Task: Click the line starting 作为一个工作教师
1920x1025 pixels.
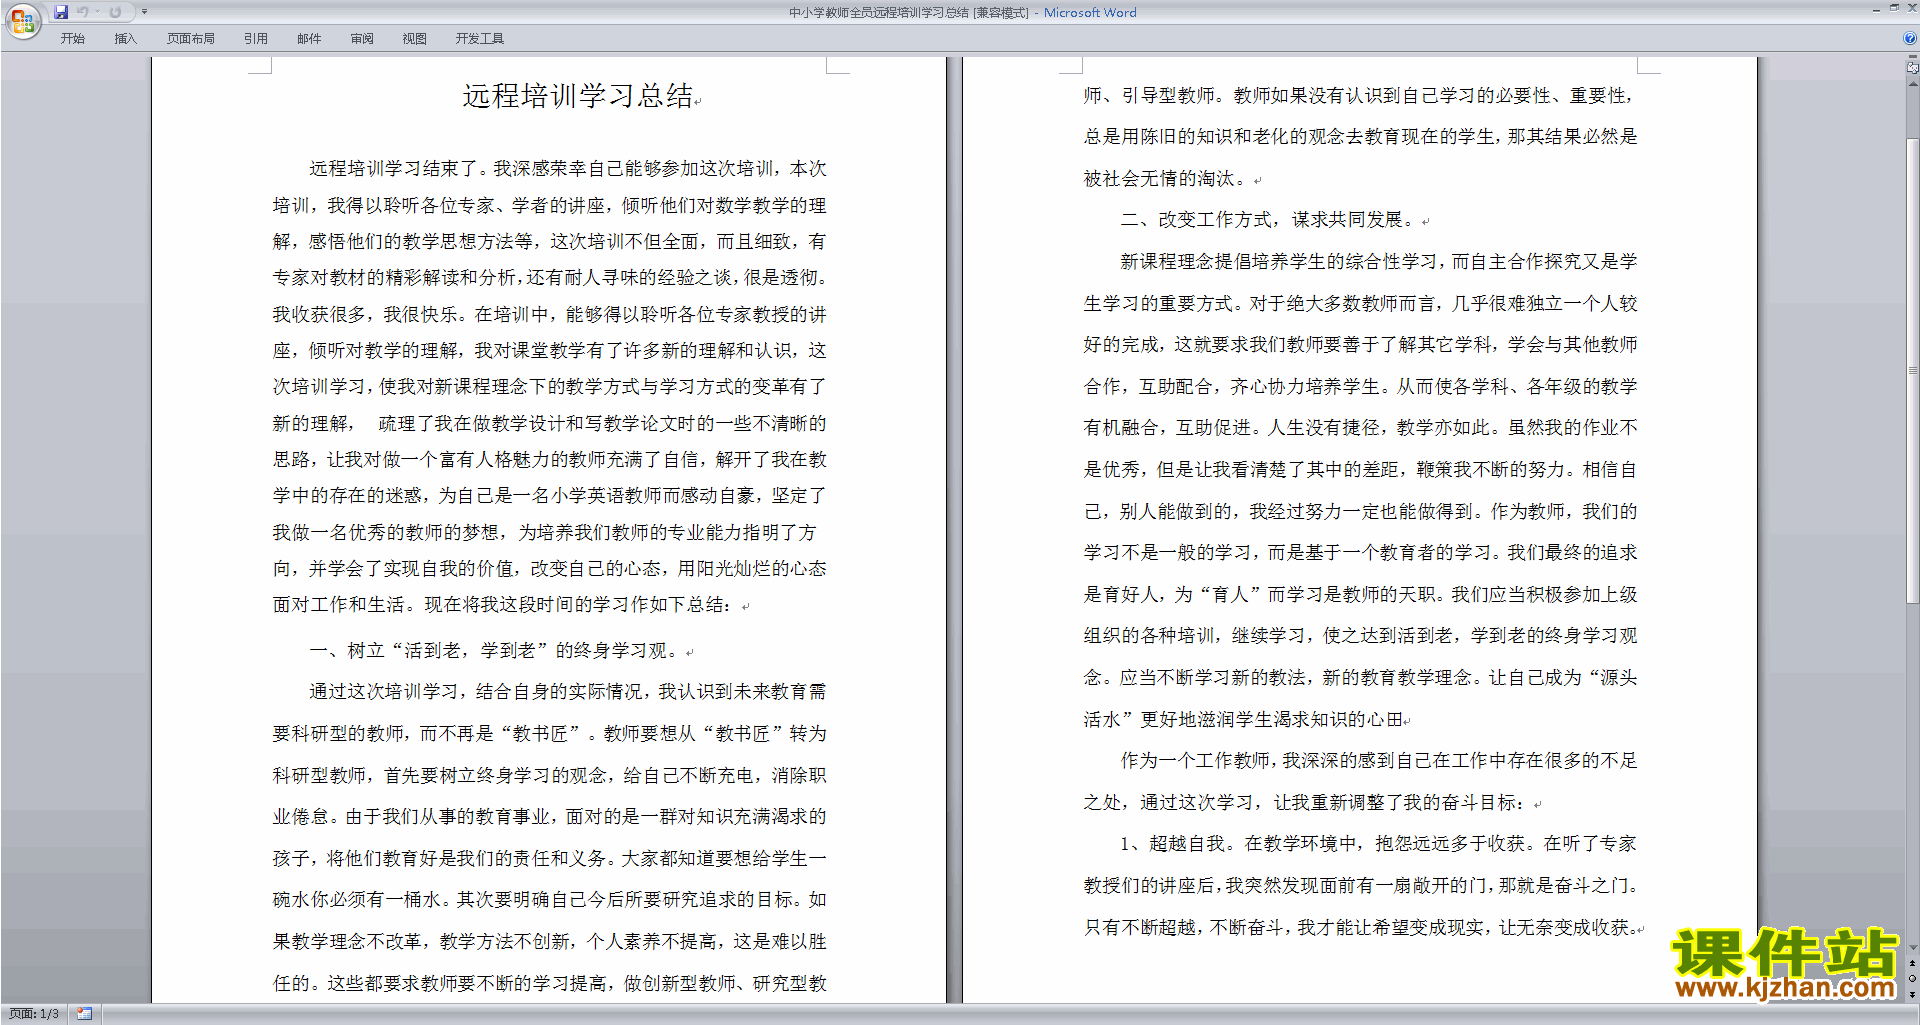Action: (x=1379, y=761)
